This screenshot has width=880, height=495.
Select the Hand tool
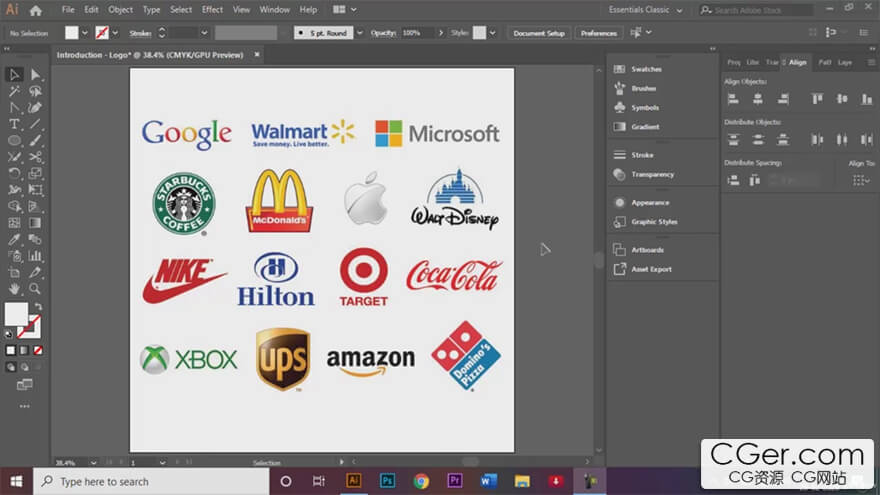click(x=15, y=288)
